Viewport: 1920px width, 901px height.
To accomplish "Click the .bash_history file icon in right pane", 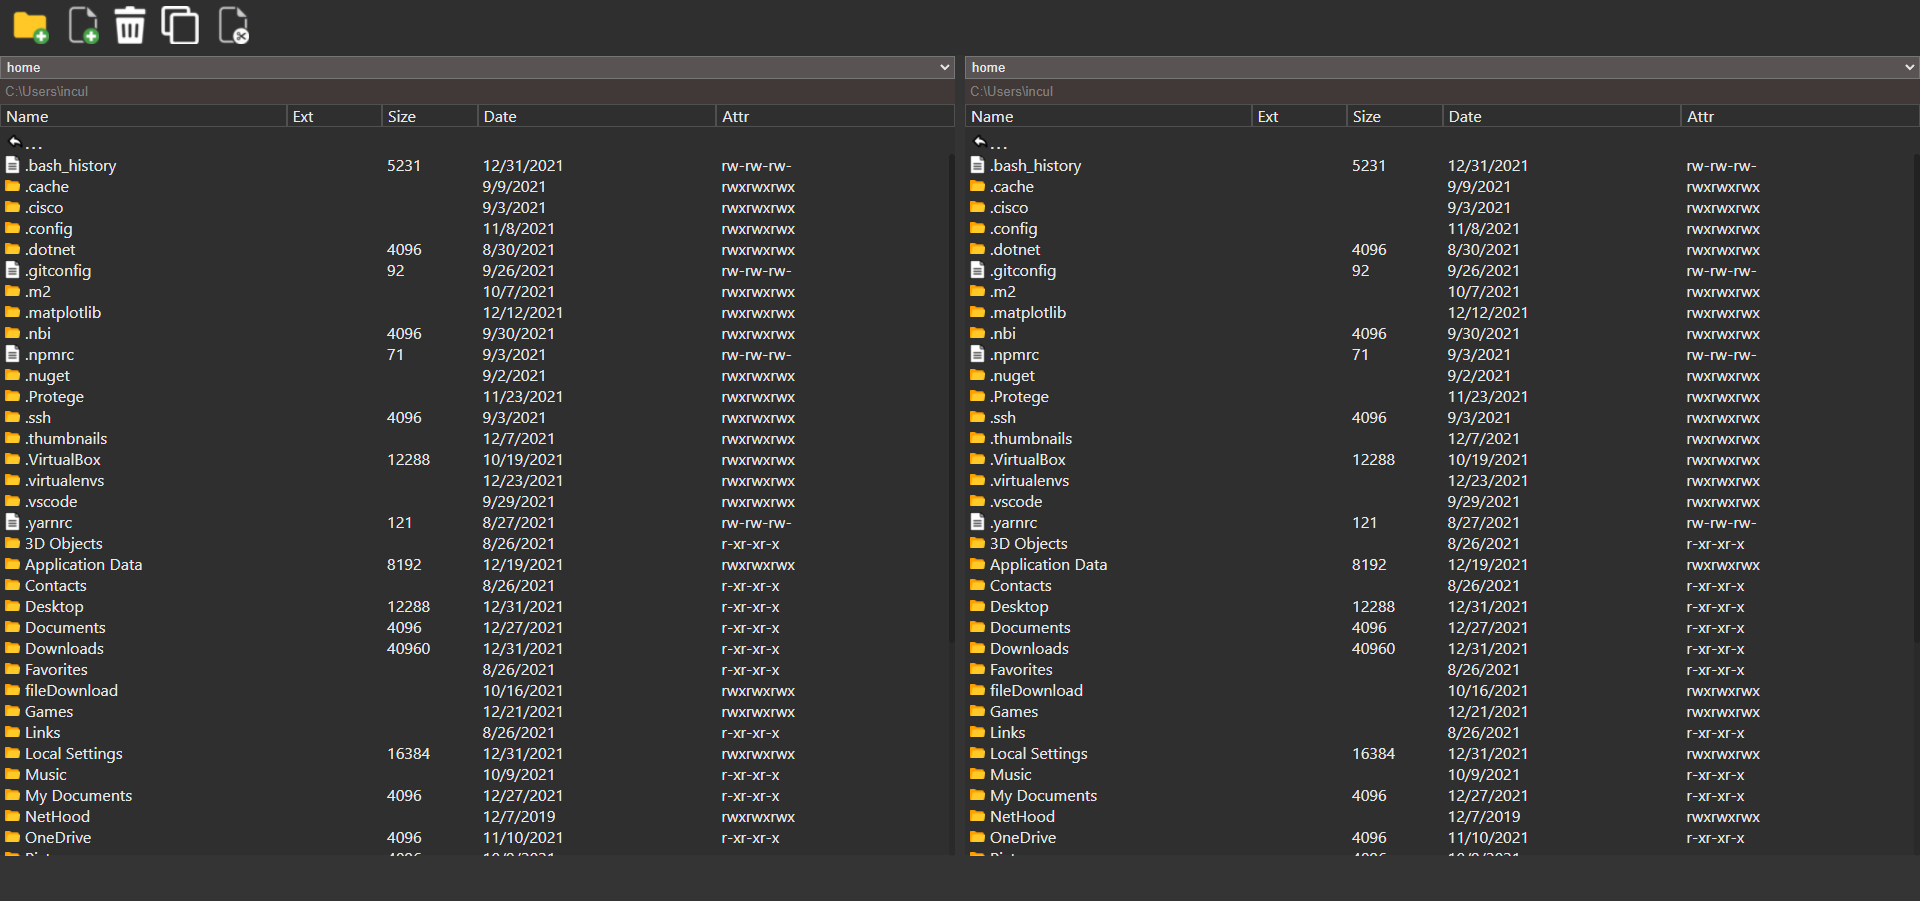I will click(978, 165).
